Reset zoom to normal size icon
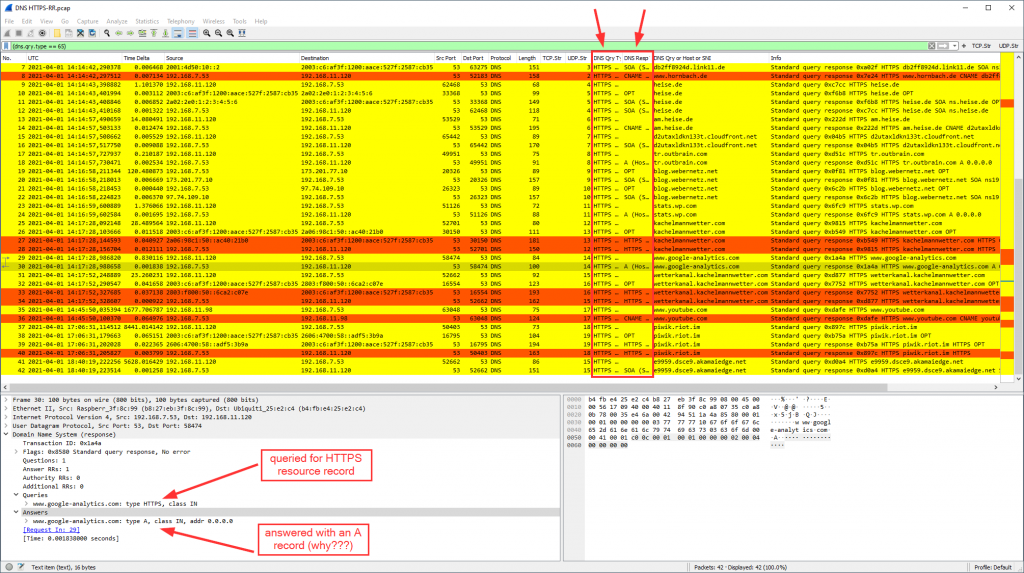This screenshot has width=1024, height=573. coord(230,33)
